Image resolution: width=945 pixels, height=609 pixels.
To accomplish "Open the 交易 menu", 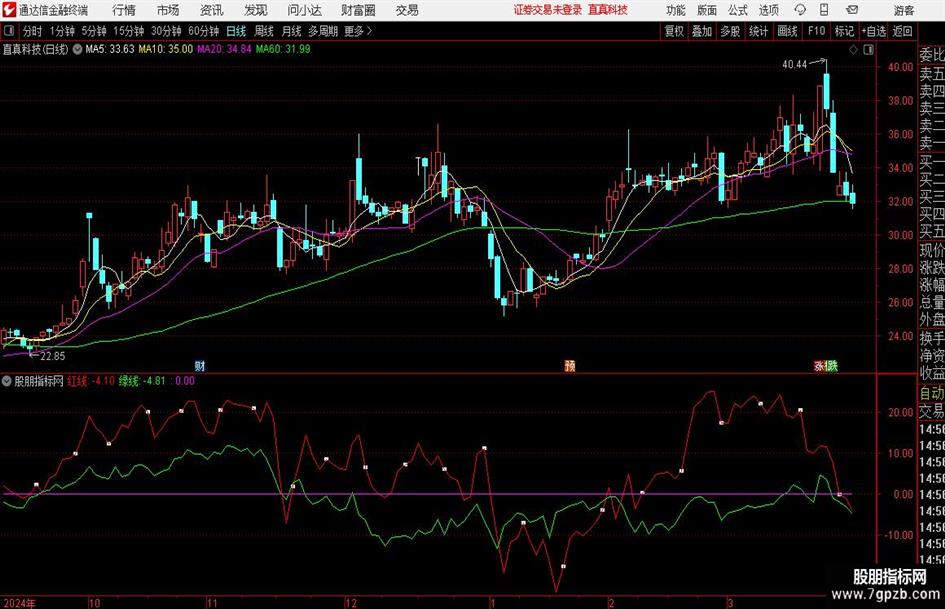I will [x=407, y=10].
